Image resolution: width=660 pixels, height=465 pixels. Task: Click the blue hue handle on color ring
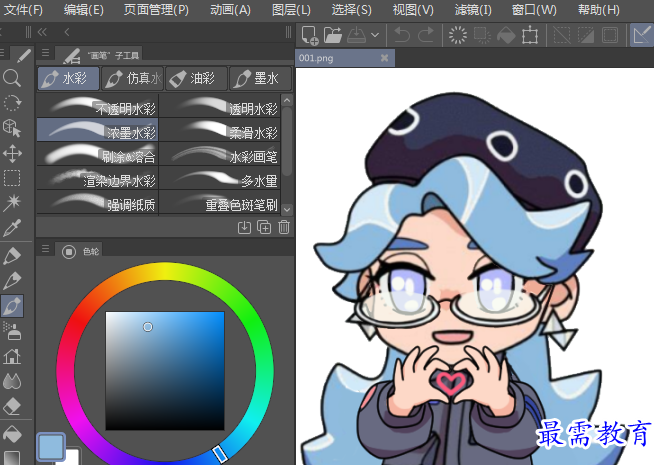[x=219, y=454]
